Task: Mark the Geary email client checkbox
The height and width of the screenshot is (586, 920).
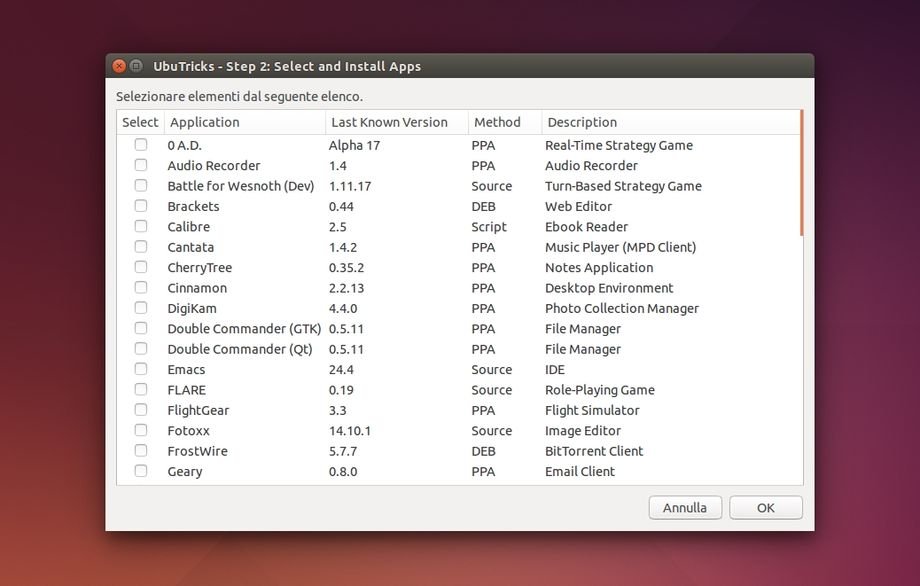Action: (x=141, y=471)
